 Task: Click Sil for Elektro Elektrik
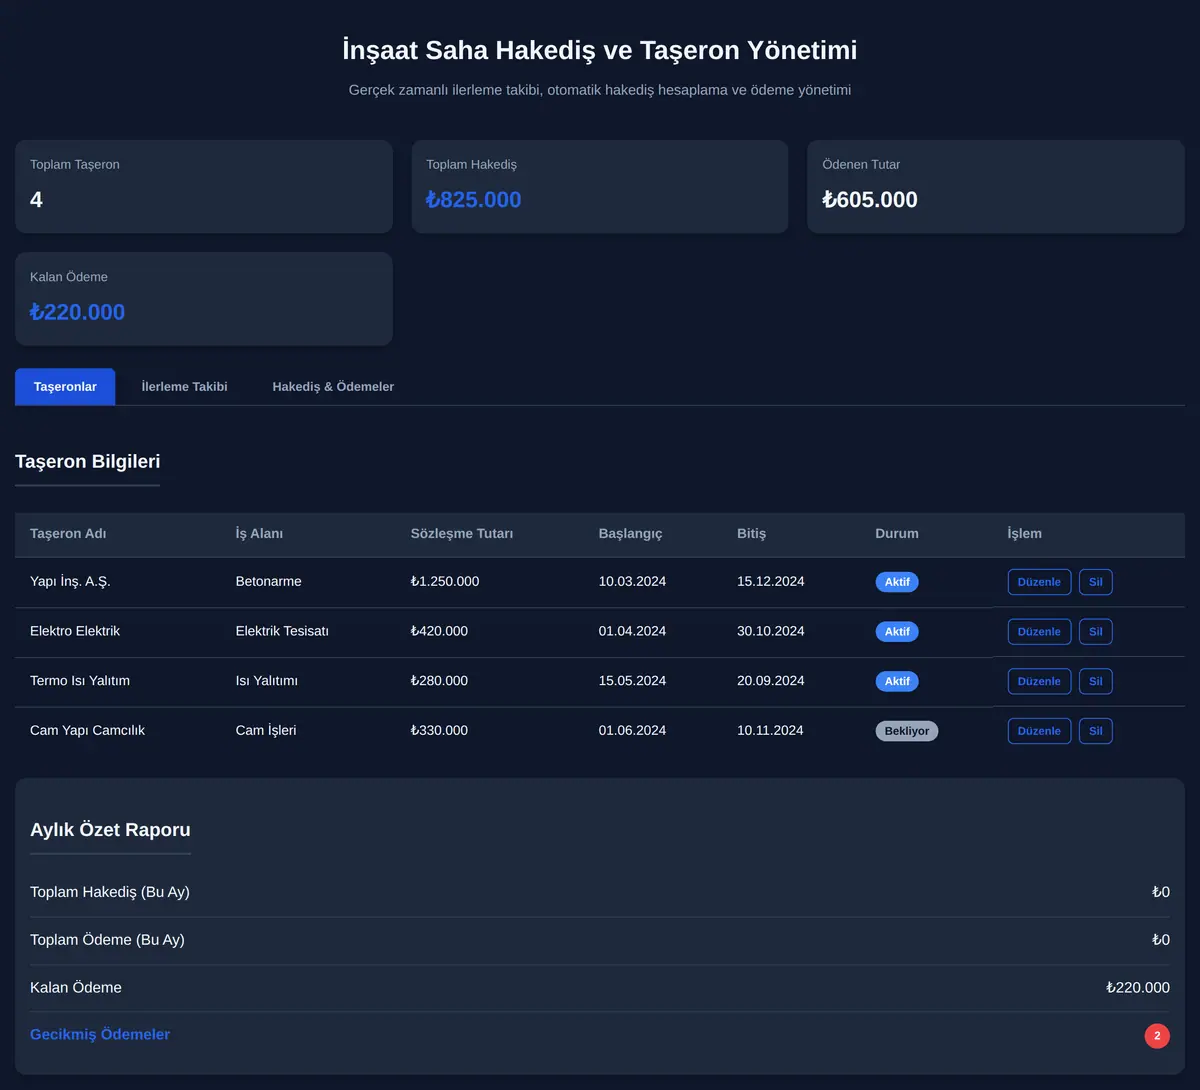(x=1096, y=632)
